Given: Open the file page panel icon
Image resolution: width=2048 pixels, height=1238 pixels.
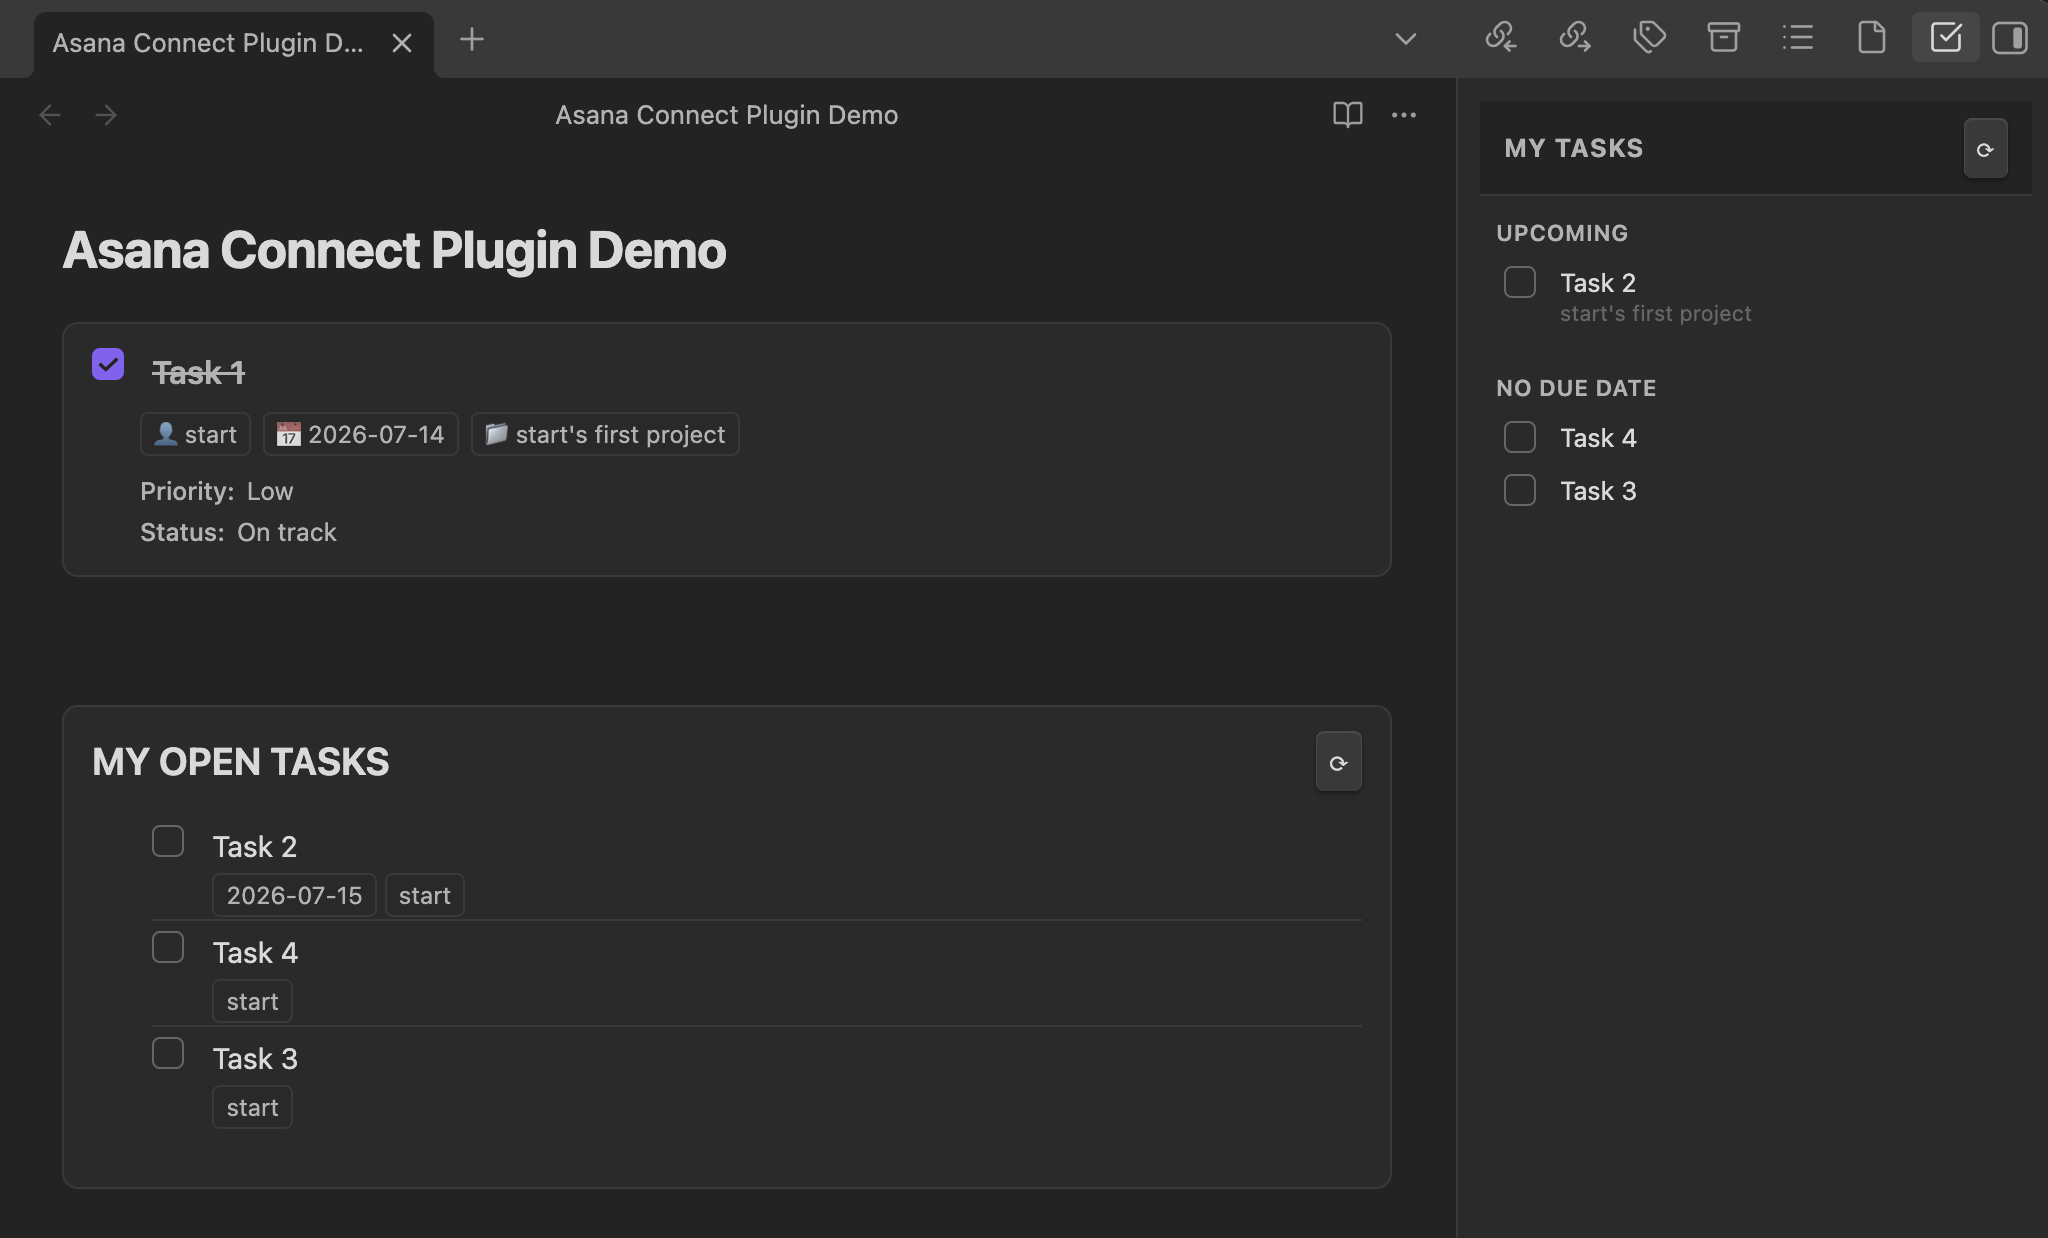Looking at the screenshot, I should coord(1871,38).
